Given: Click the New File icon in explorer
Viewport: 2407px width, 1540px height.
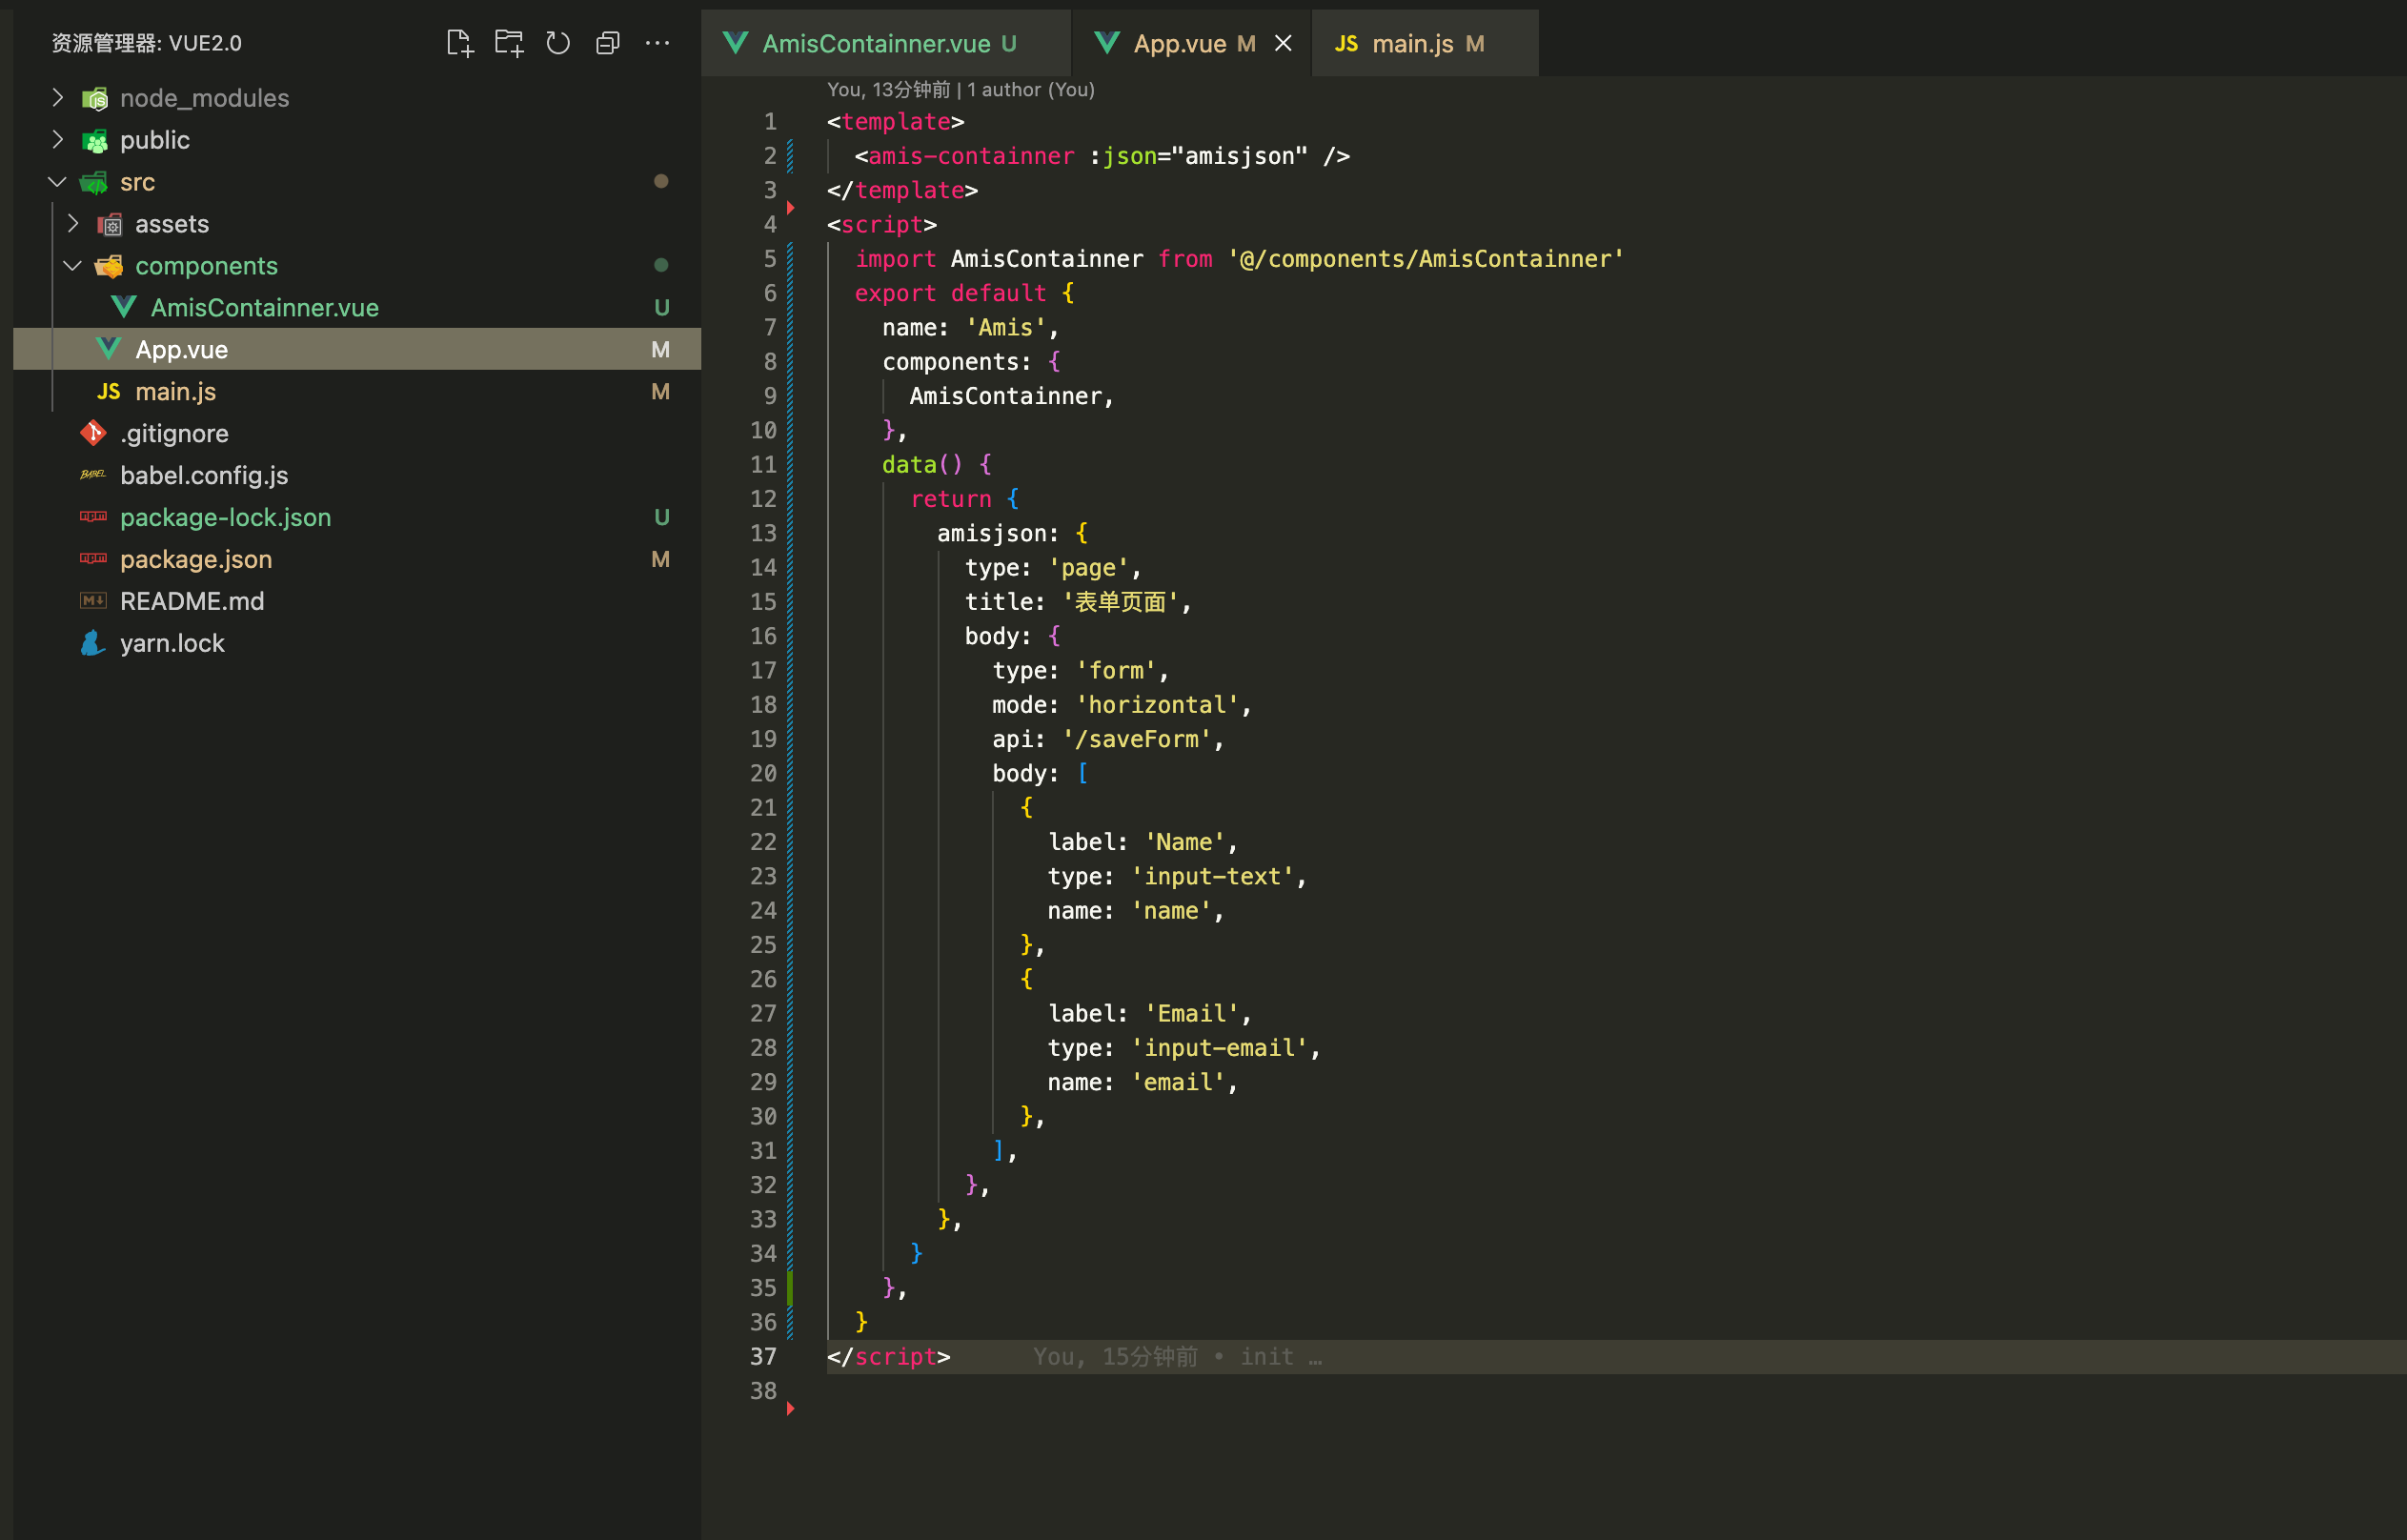Looking at the screenshot, I should [x=459, y=43].
